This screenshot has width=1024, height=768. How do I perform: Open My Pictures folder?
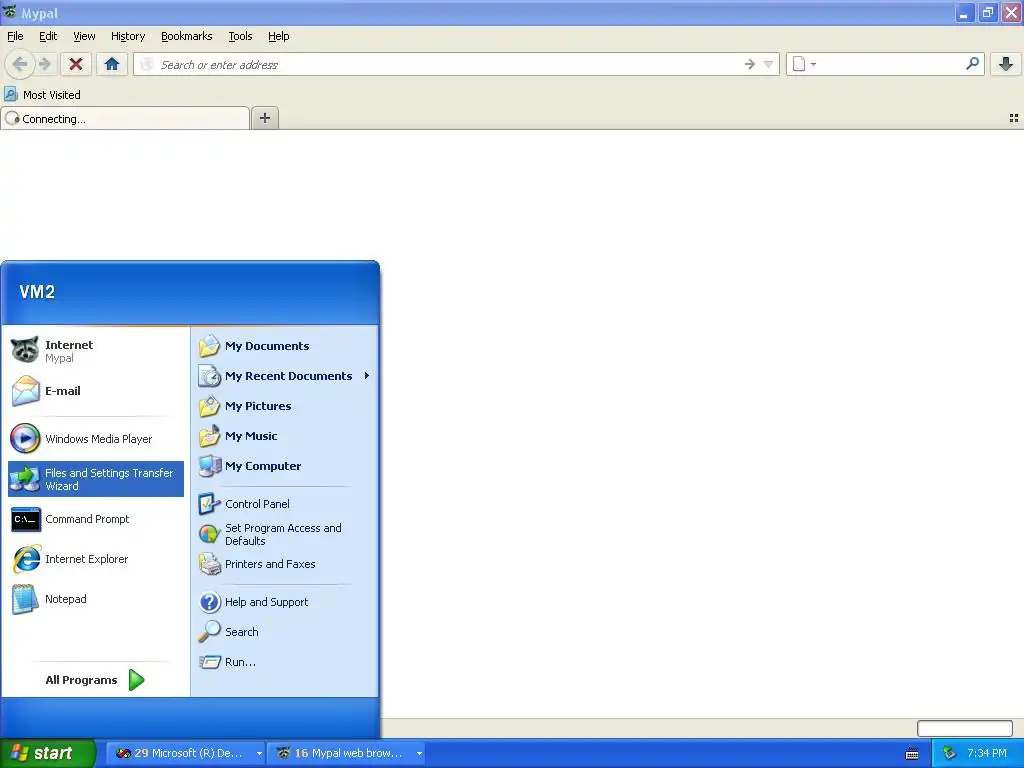(x=285, y=406)
